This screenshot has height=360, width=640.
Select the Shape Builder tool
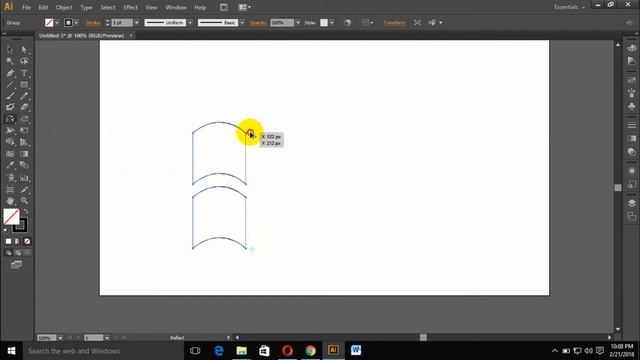pos(10,142)
